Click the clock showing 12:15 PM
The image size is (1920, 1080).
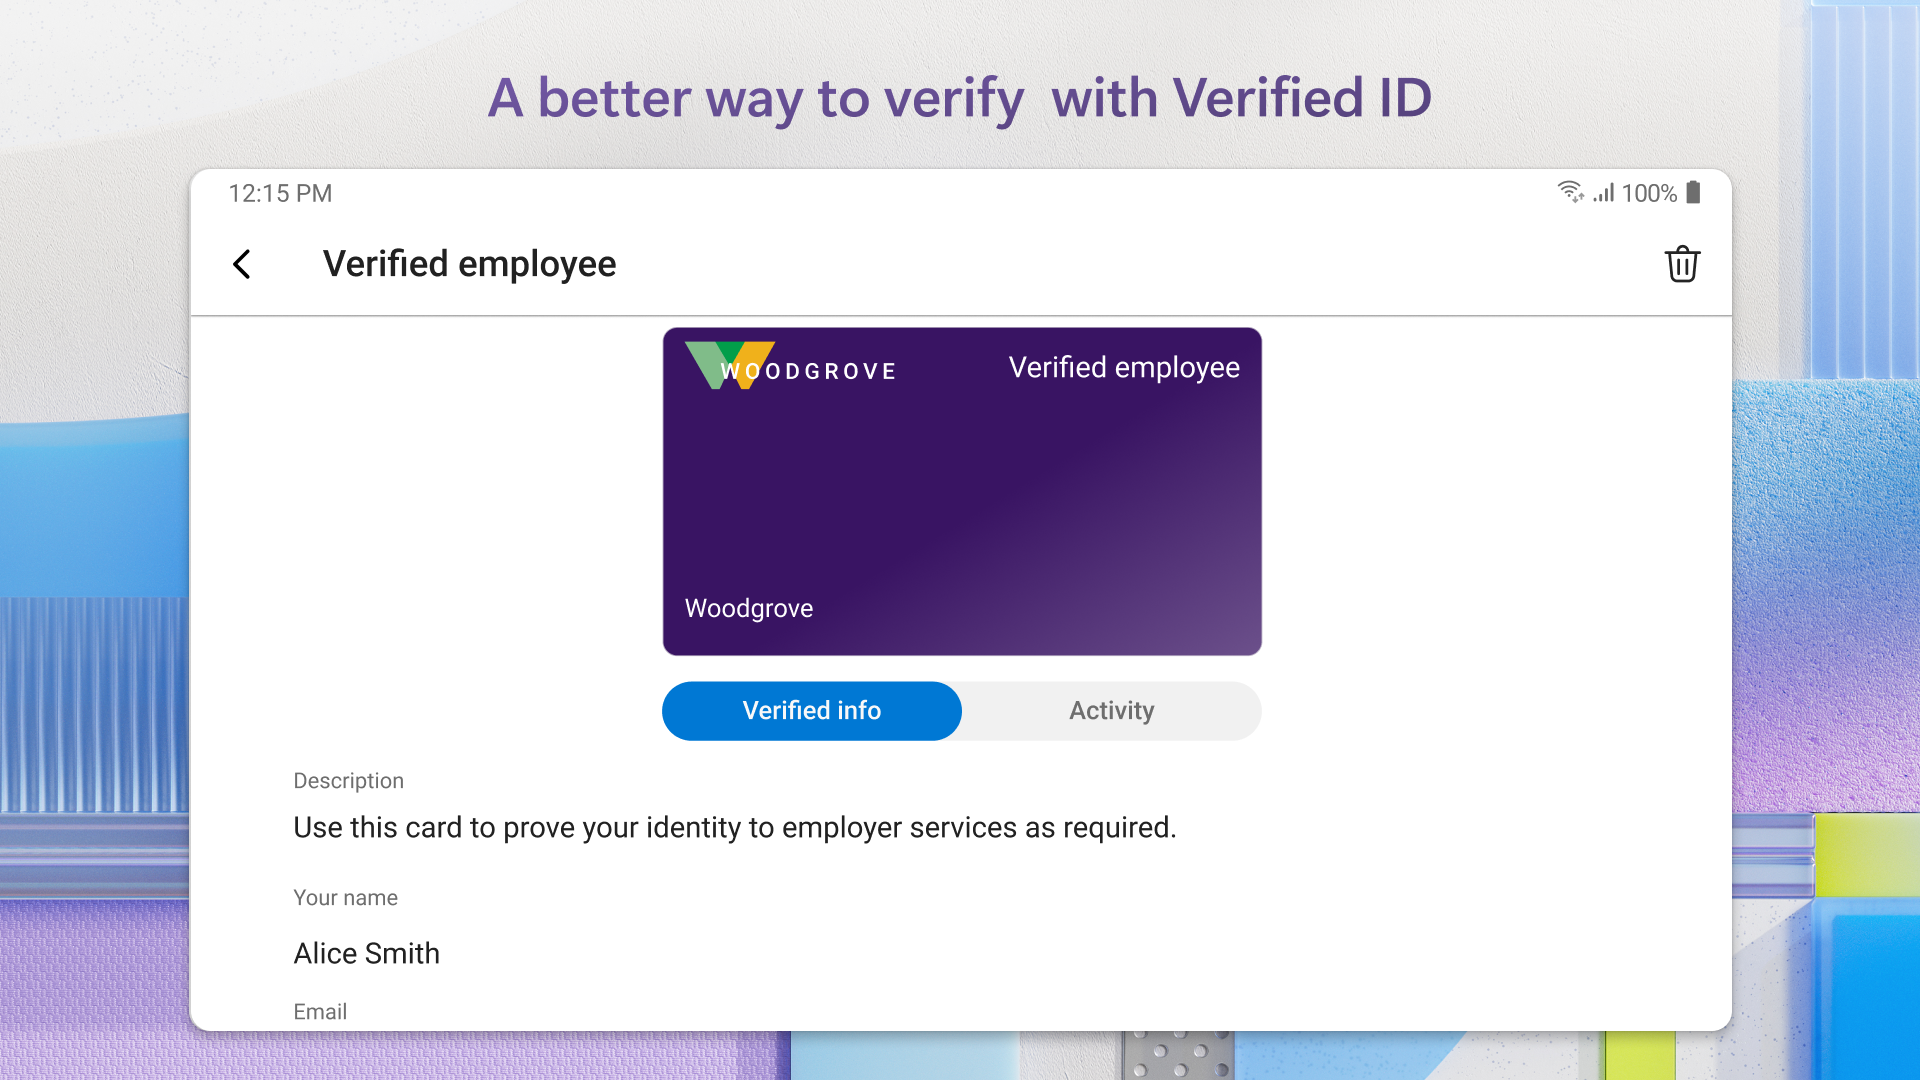pyautogui.click(x=280, y=193)
